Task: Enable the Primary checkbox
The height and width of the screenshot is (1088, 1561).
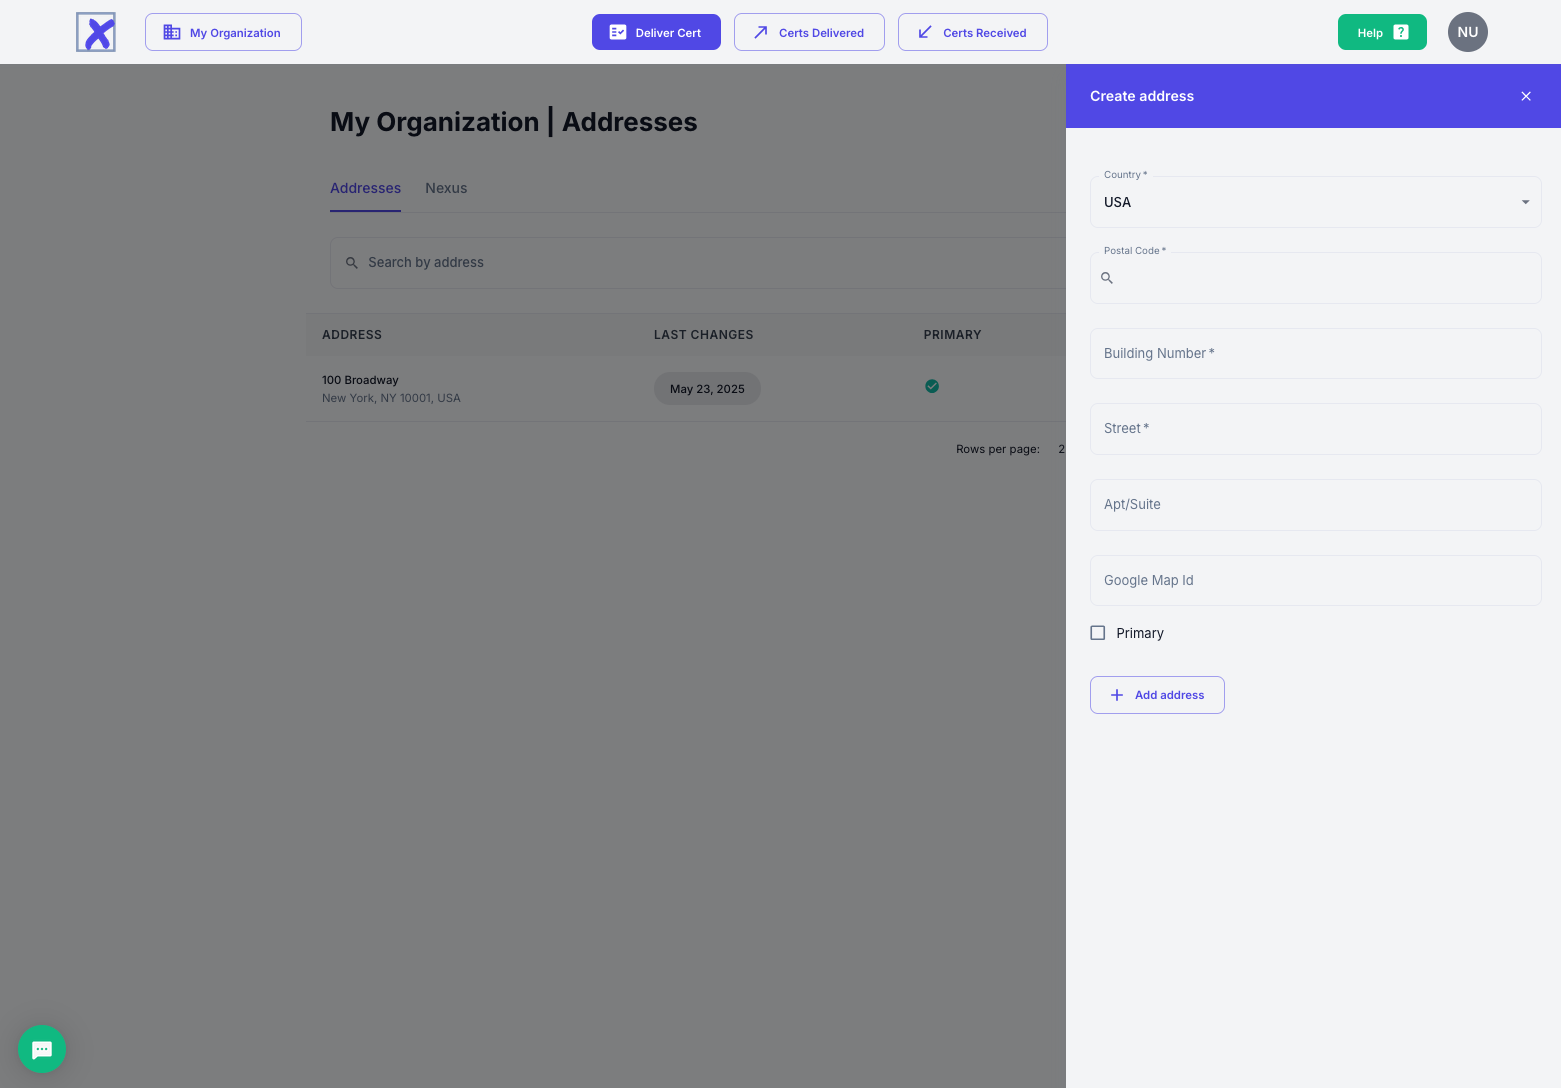Action: (1098, 633)
